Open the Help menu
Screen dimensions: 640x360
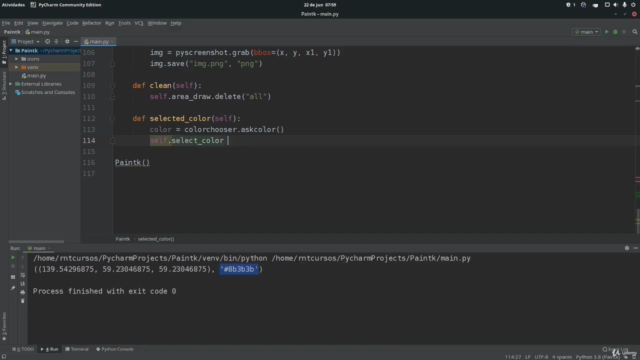[x=176, y=23]
